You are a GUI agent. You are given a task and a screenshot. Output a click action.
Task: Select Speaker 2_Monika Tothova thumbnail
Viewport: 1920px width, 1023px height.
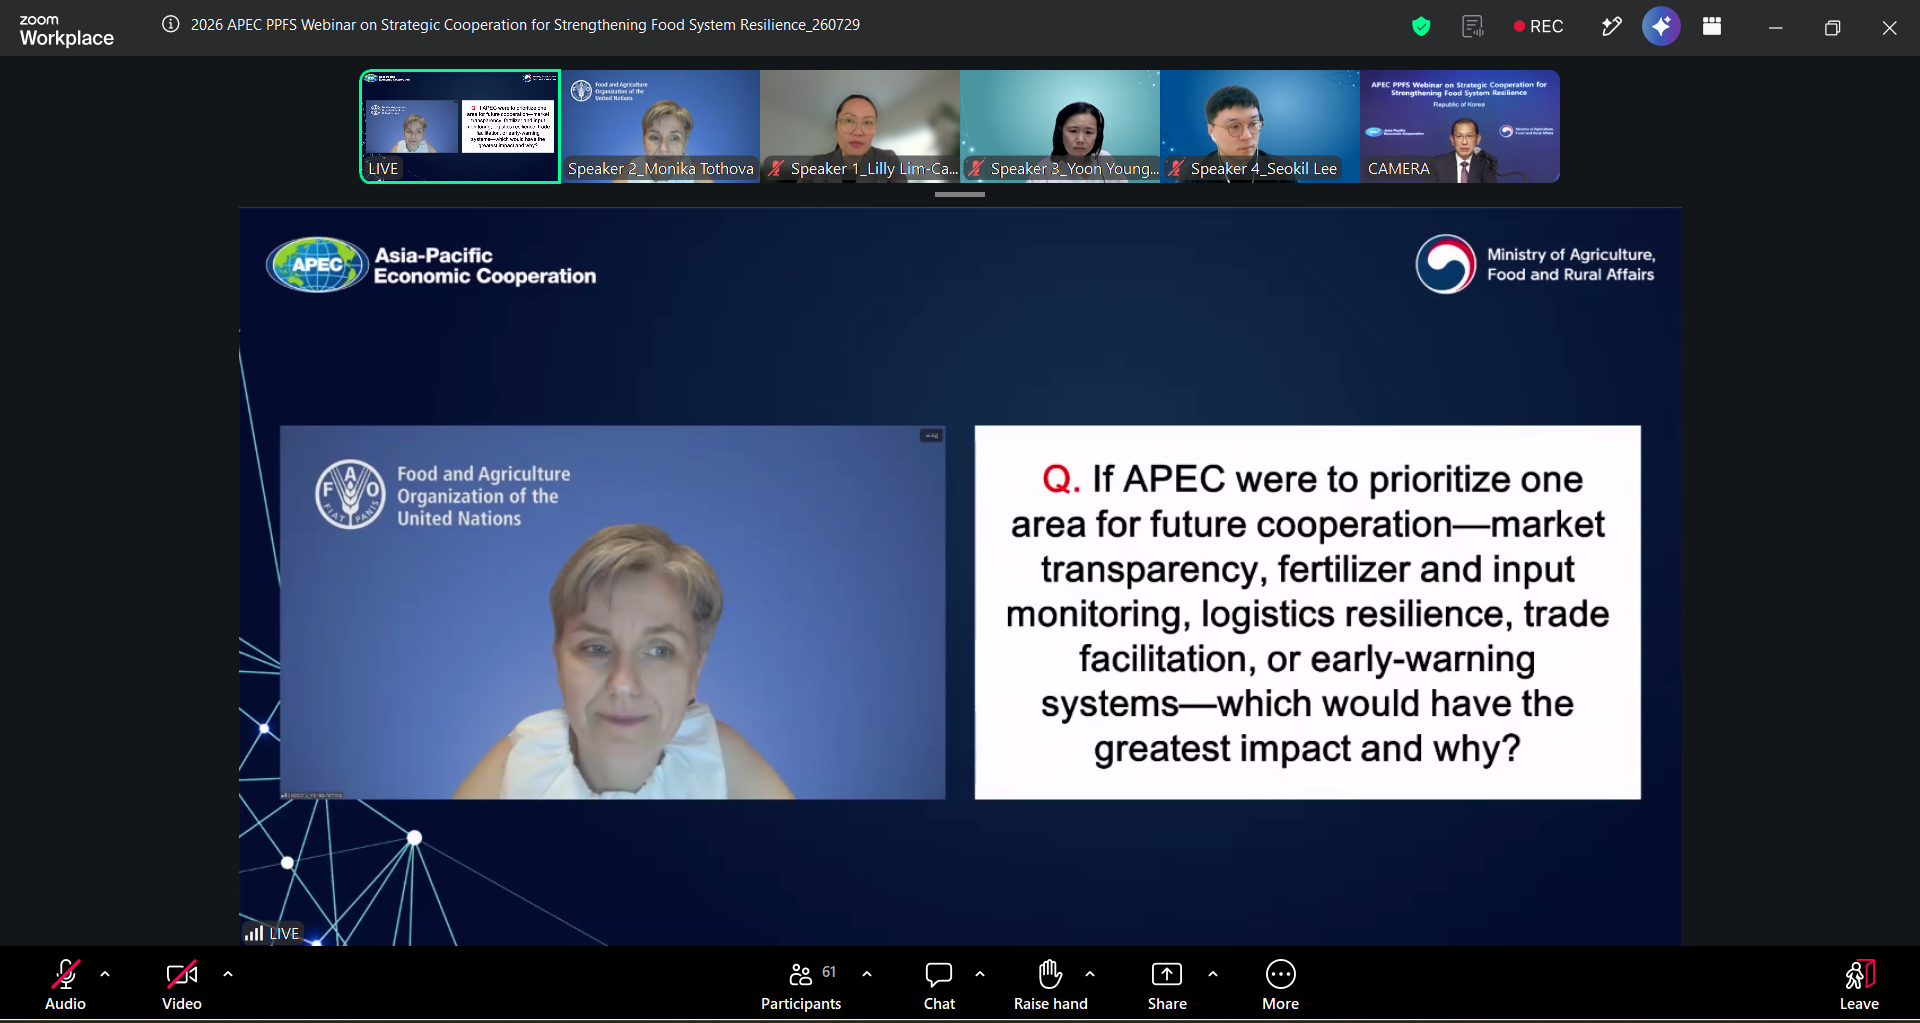660,126
